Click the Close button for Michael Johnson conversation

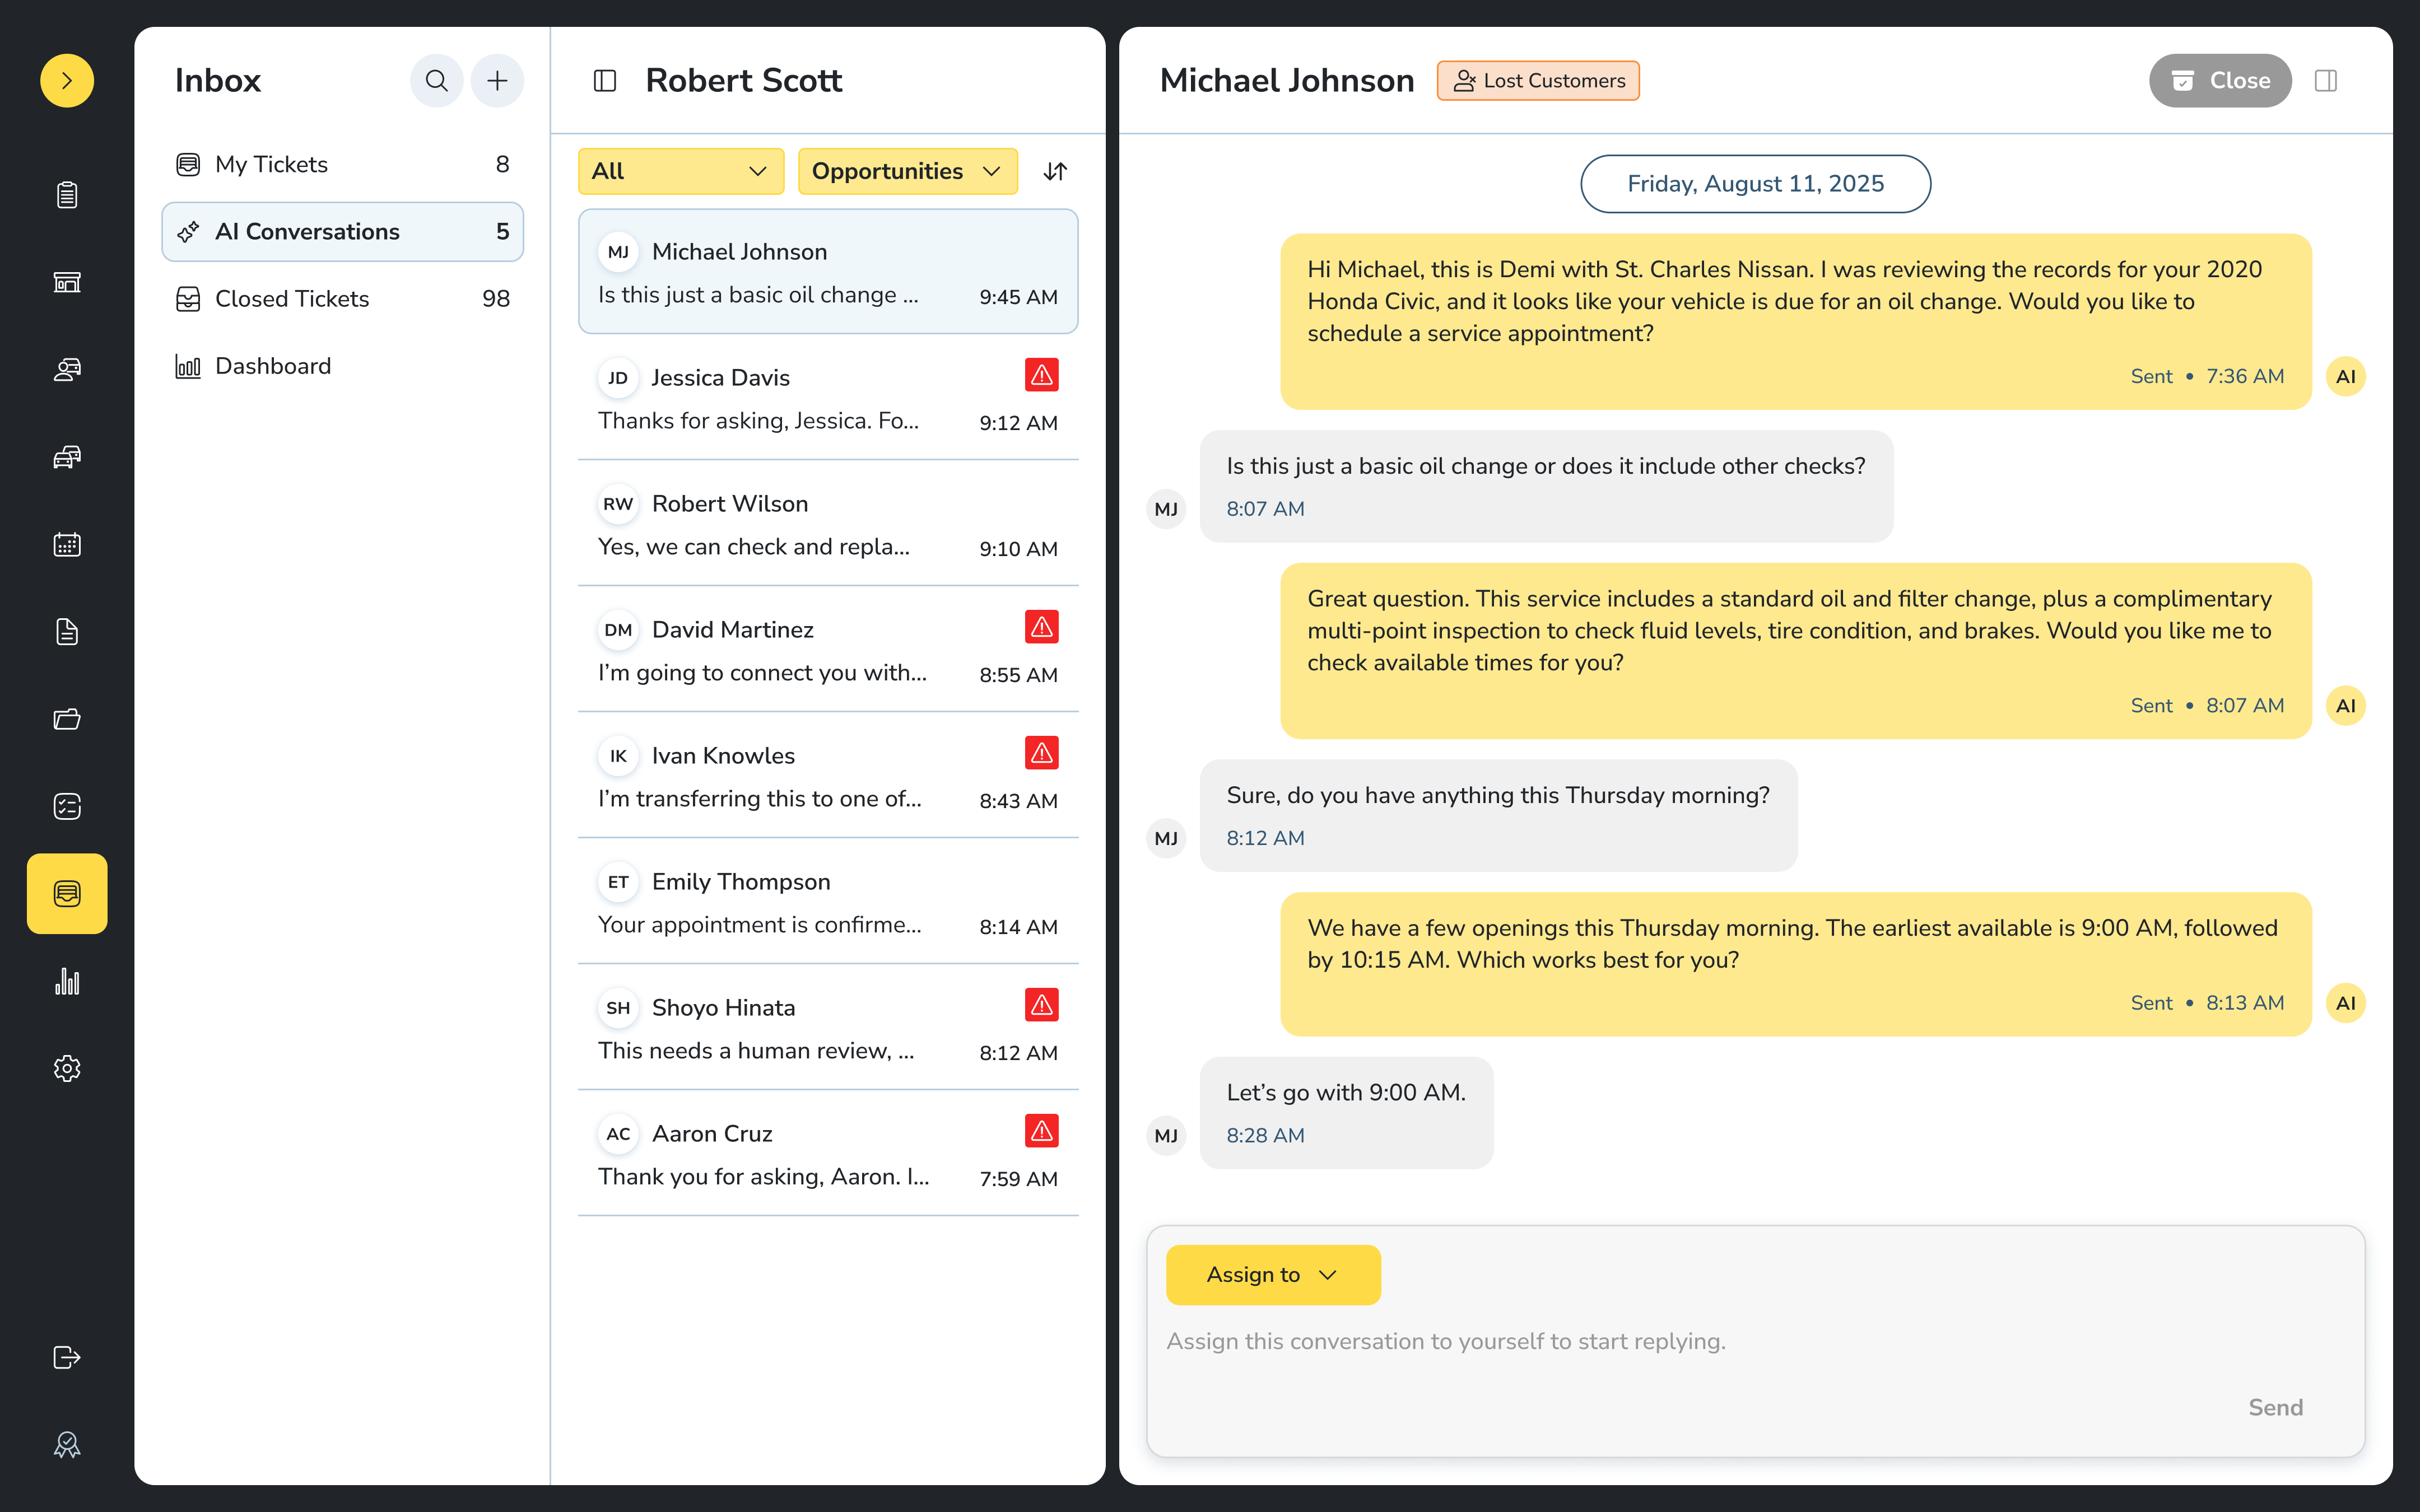2220,80
